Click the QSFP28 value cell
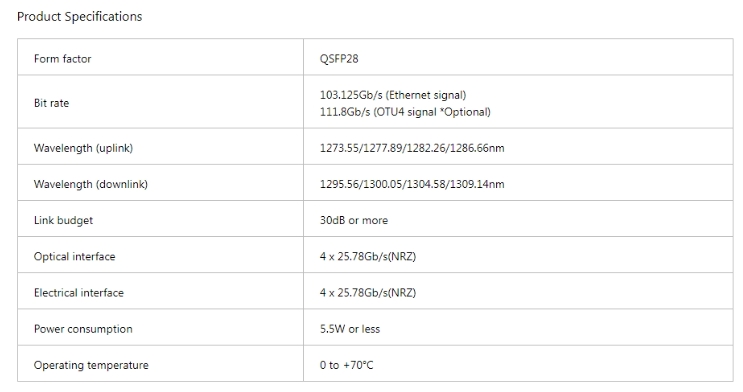743x392 pixels. [518, 57]
